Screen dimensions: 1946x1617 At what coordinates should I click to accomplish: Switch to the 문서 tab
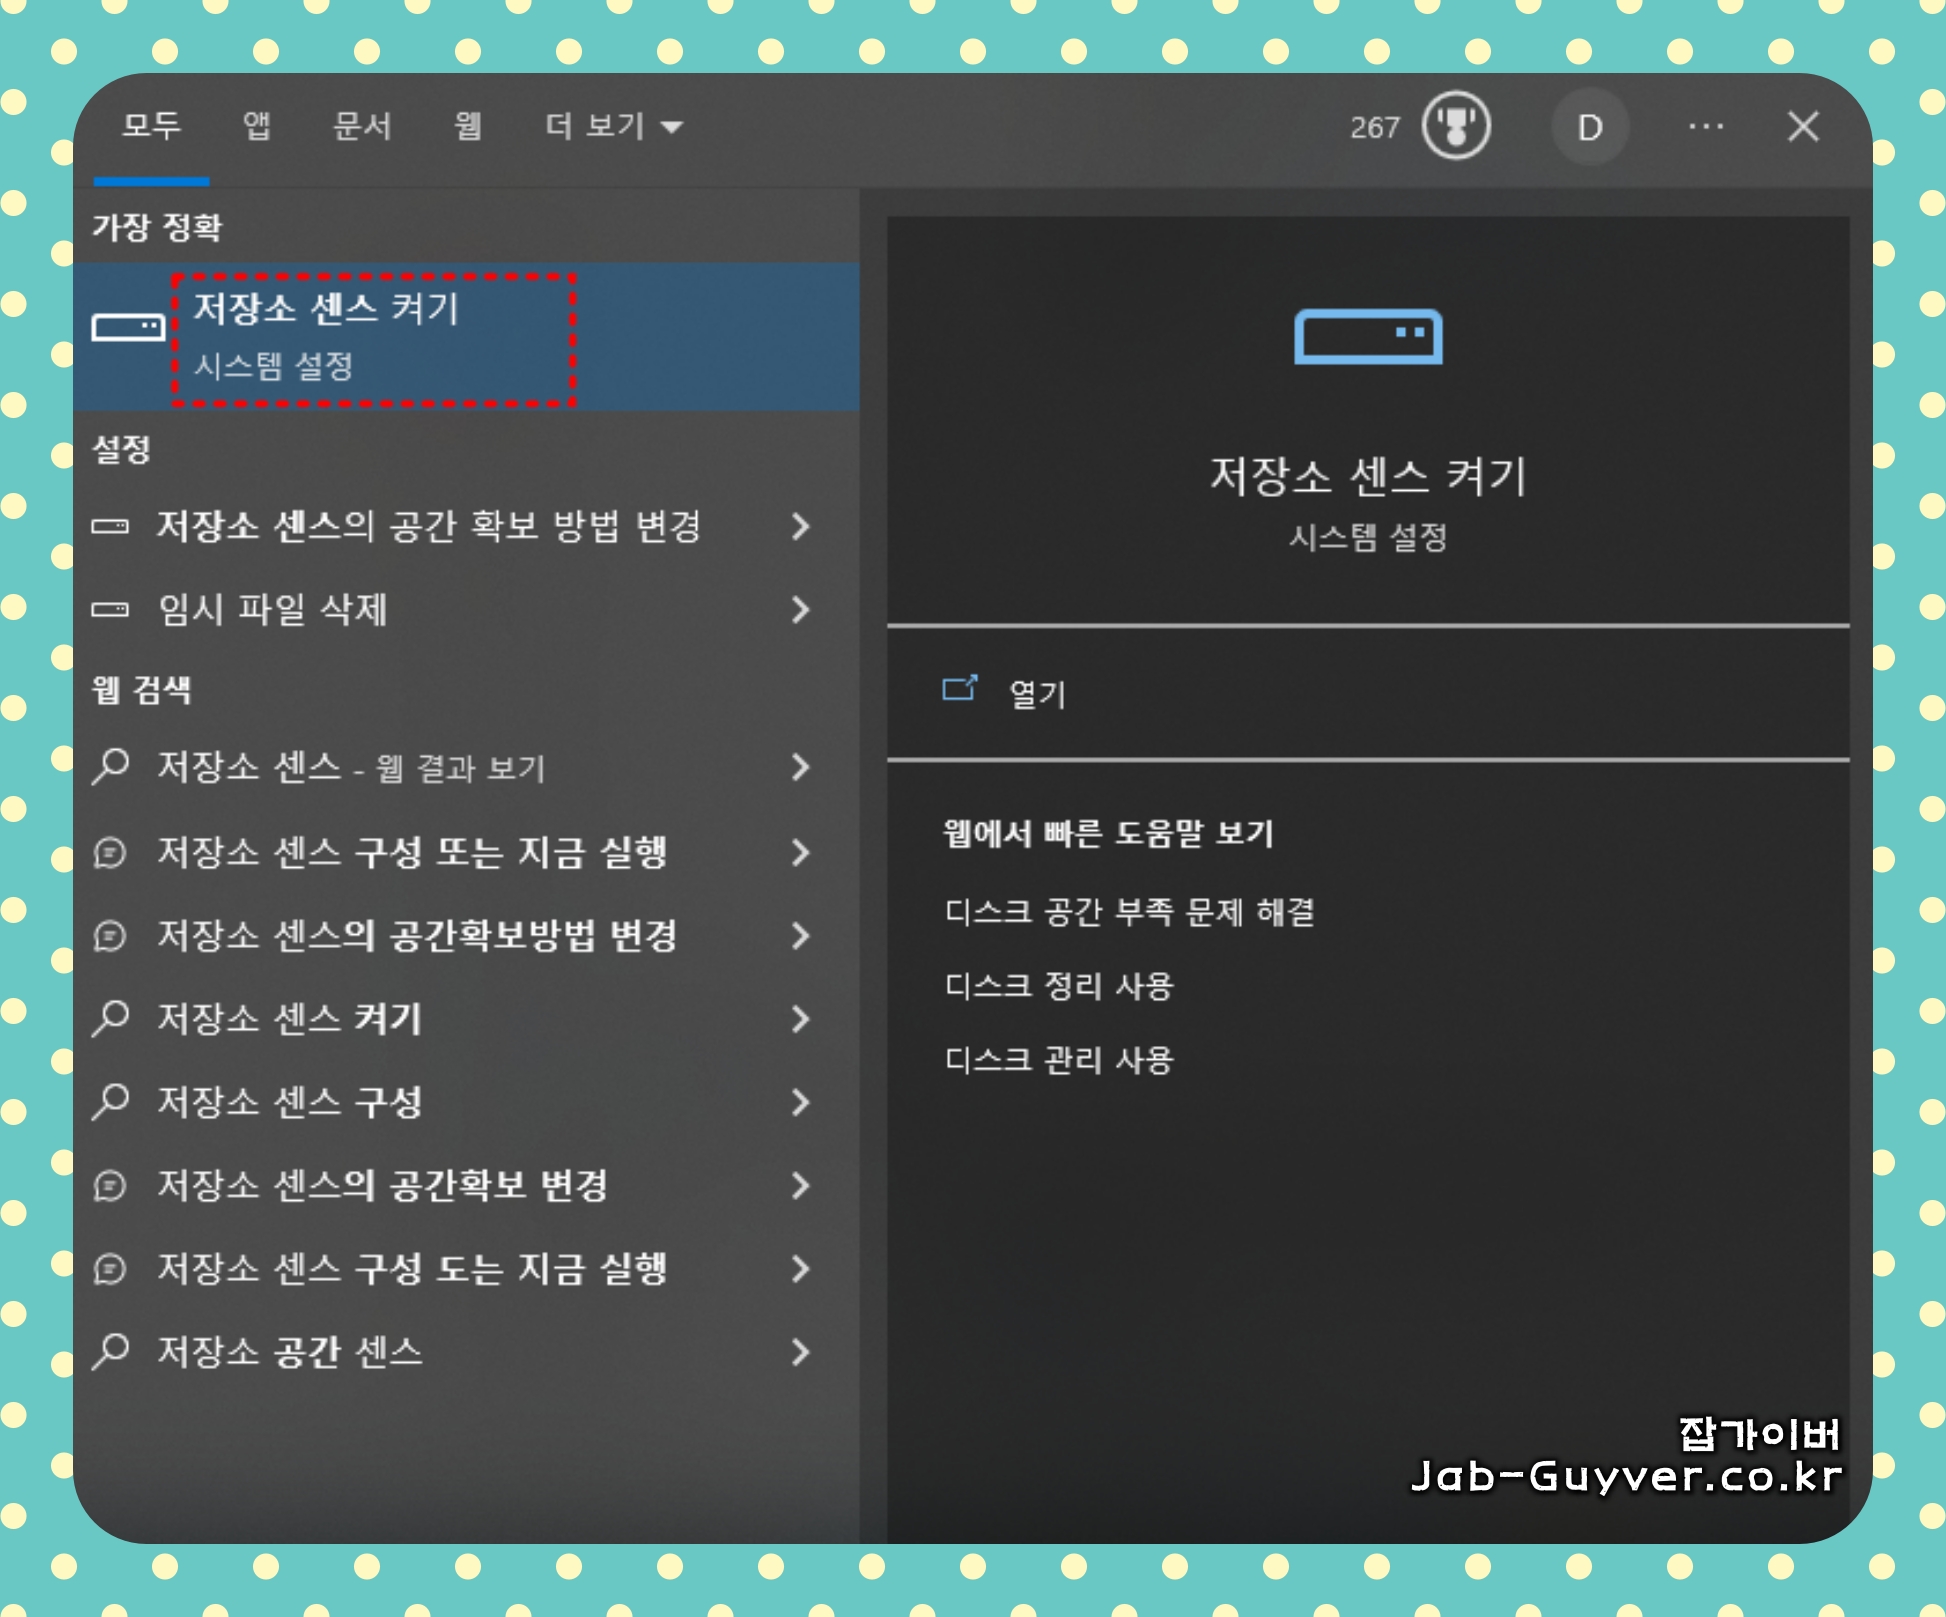click(362, 126)
